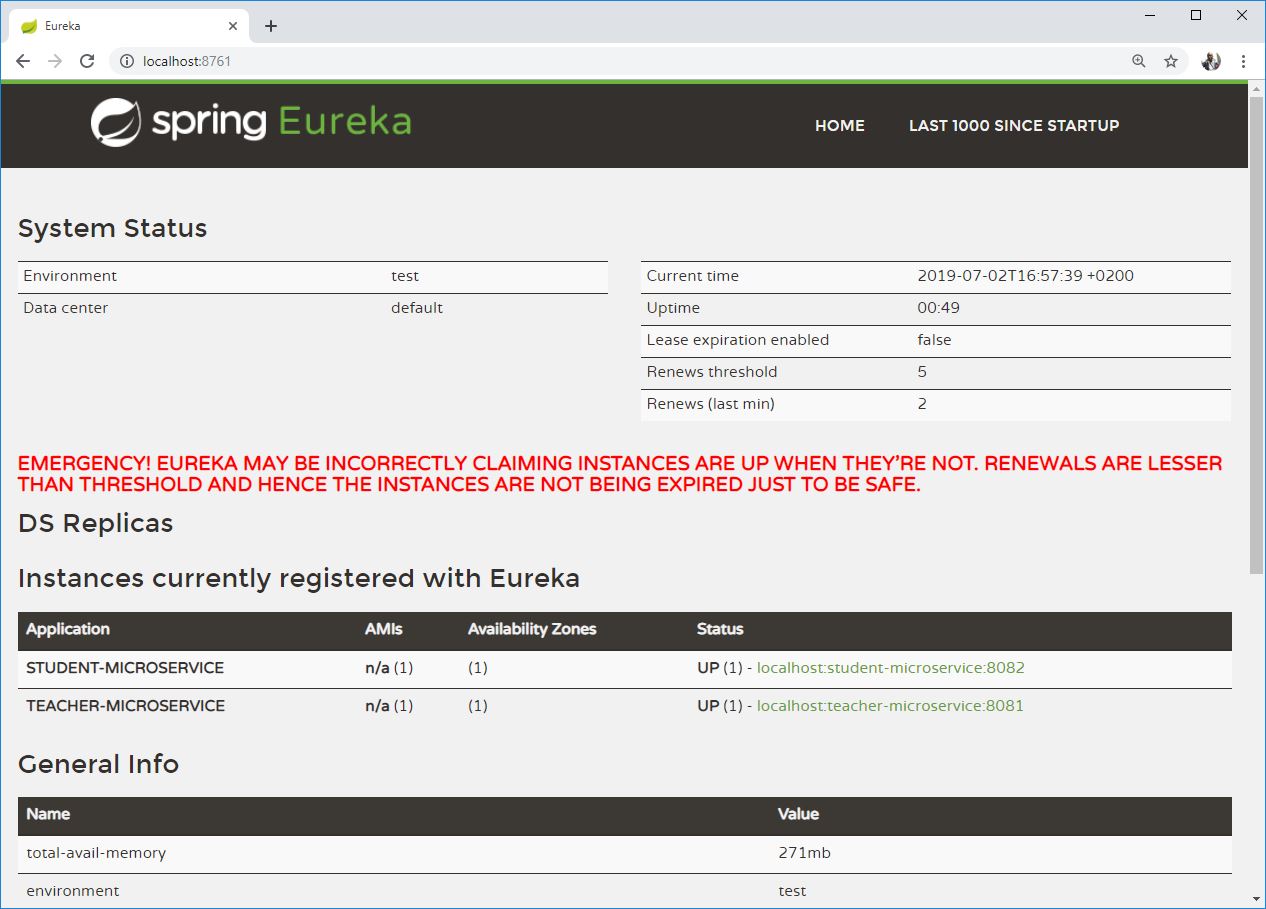The width and height of the screenshot is (1266, 909).
Task: Click the browser forward arrow
Action: coord(55,61)
